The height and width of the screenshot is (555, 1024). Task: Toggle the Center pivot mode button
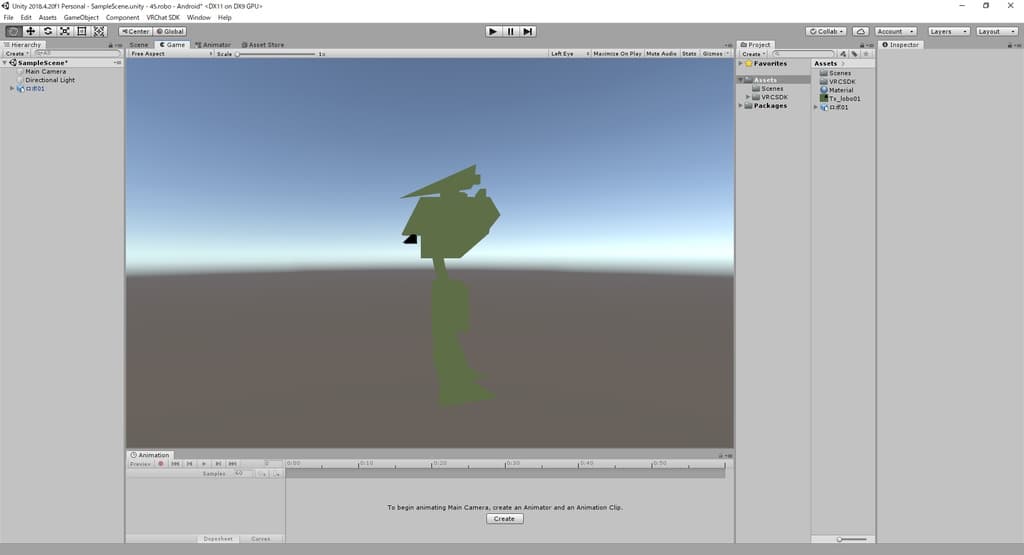click(135, 31)
